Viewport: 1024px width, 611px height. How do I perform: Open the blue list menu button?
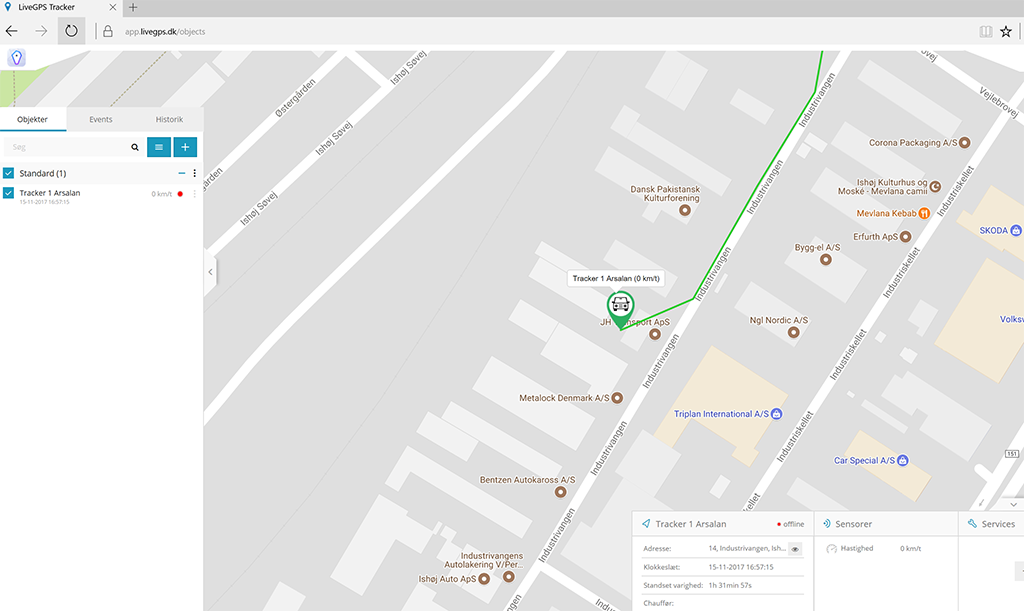tap(159, 147)
